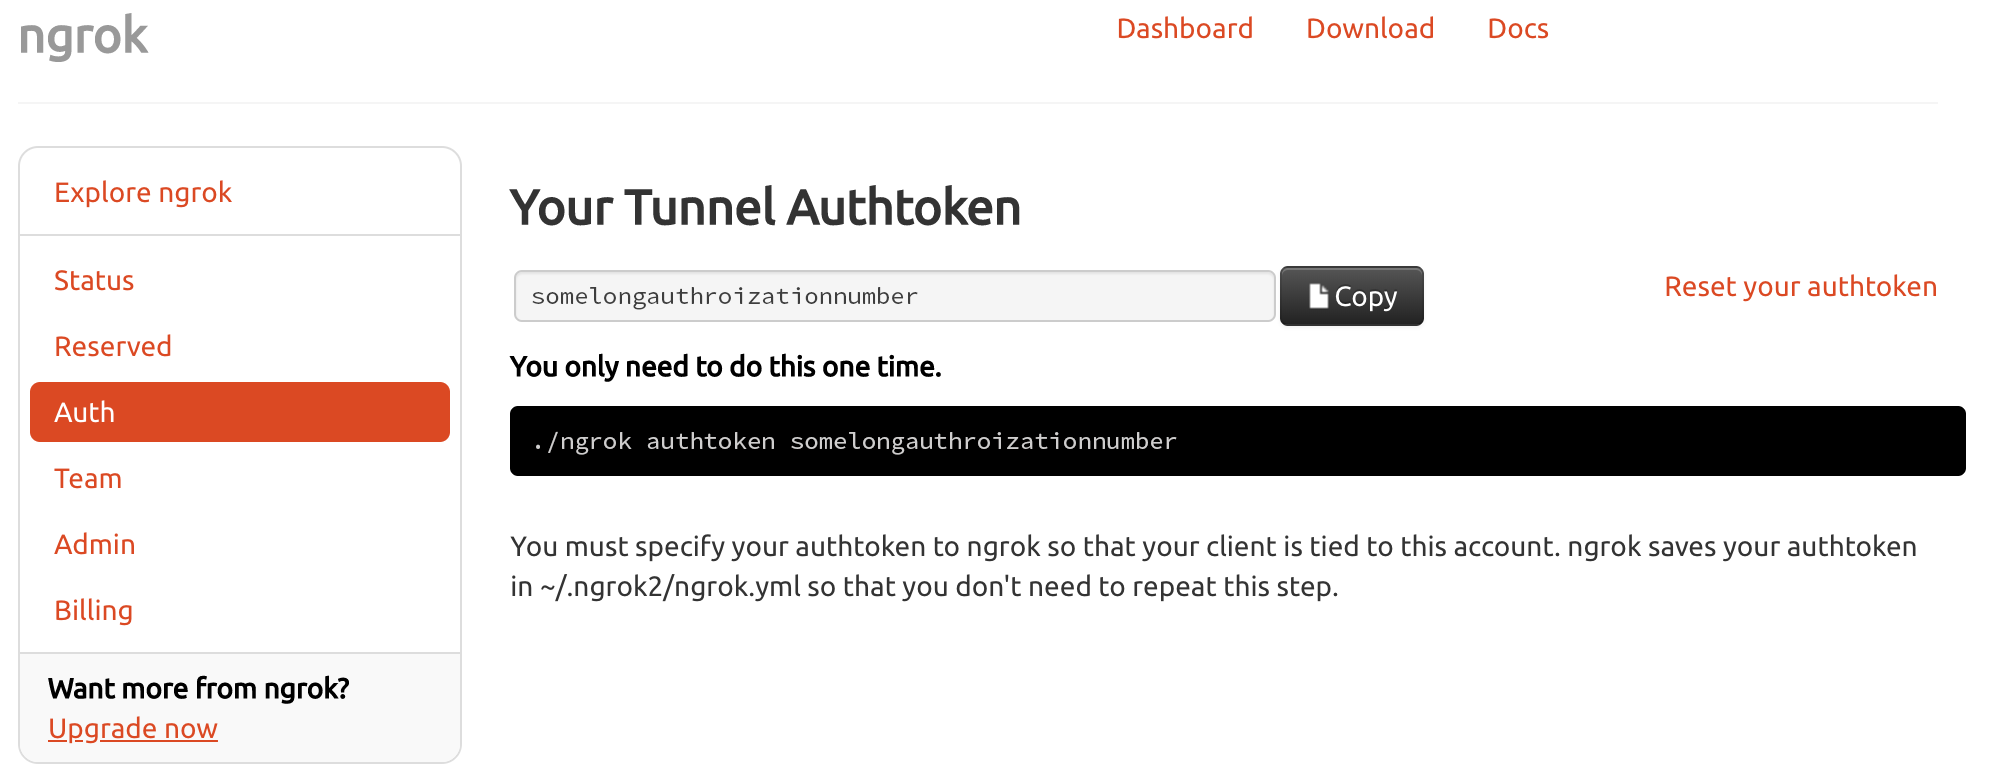Open the Docs link in header
Image resolution: width=1992 pixels, height=778 pixels.
coord(1517,29)
